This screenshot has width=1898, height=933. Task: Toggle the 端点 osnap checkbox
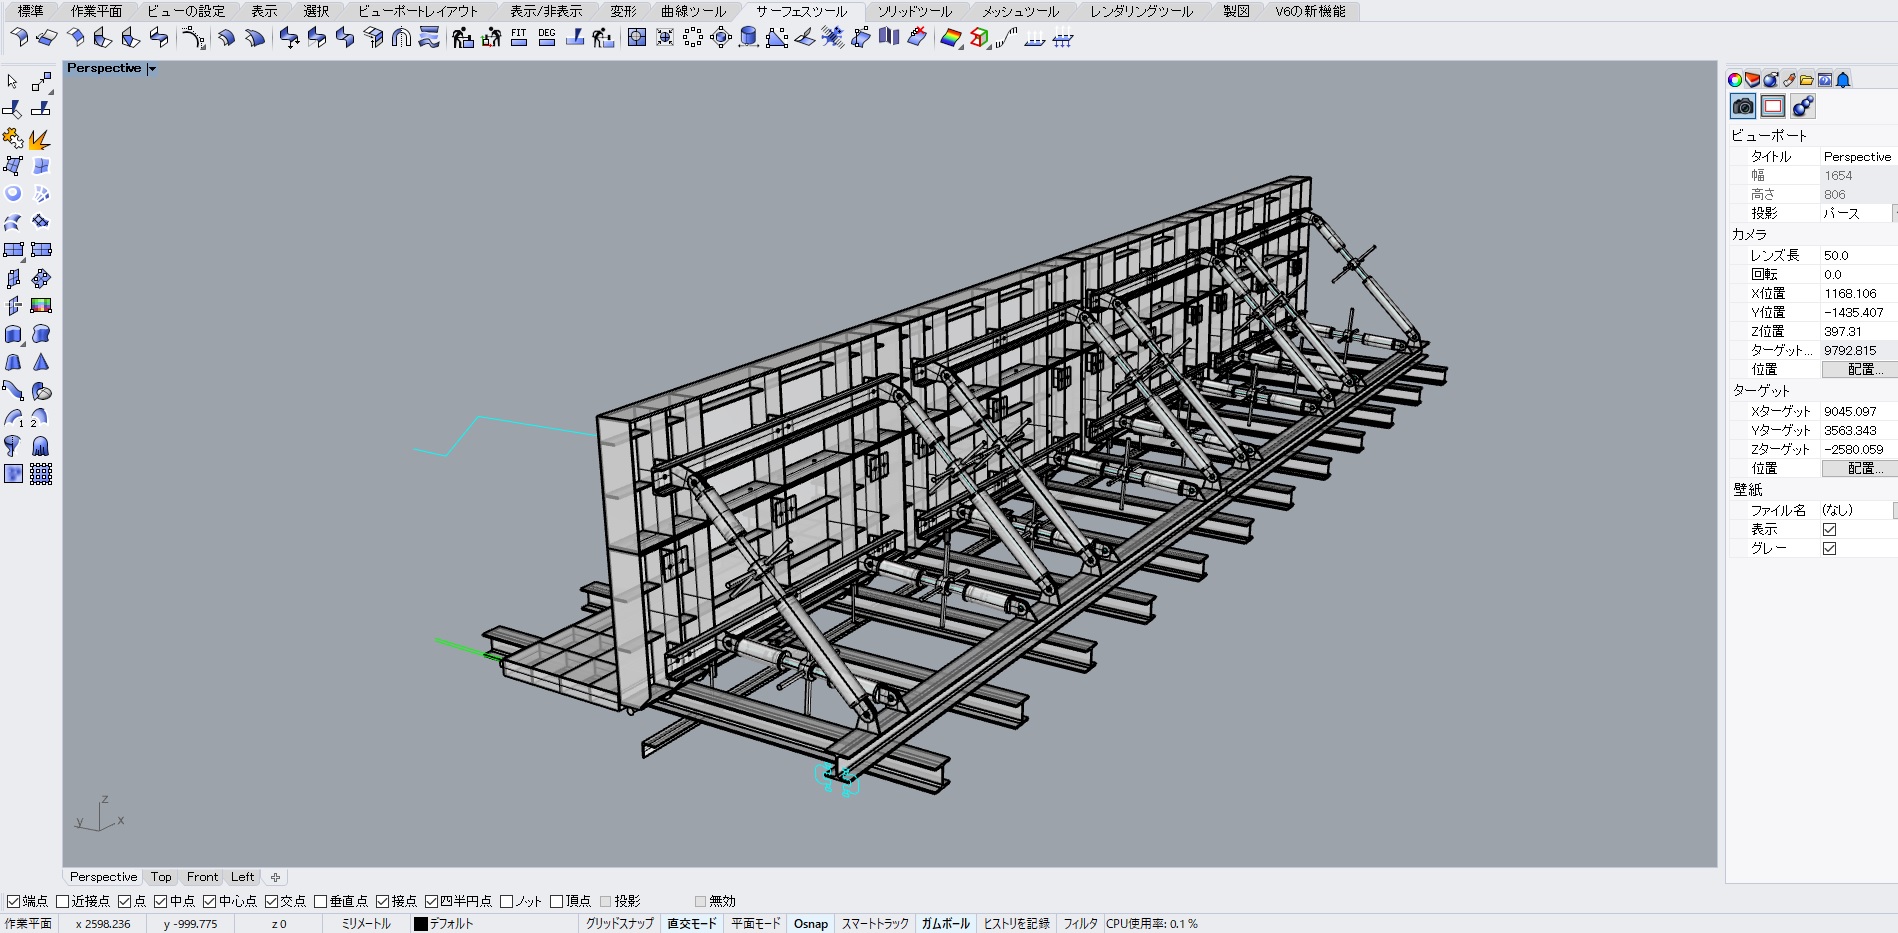point(13,901)
